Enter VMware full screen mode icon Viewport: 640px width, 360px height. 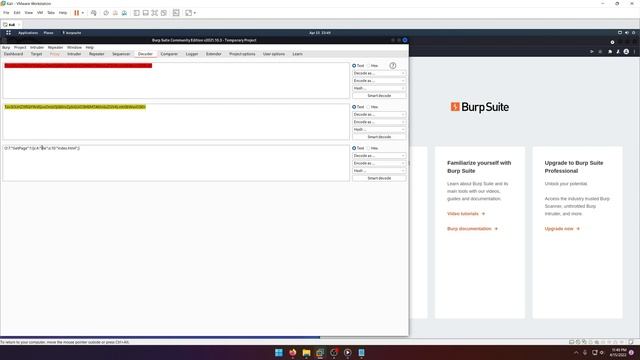pyautogui.click(x=155, y=13)
